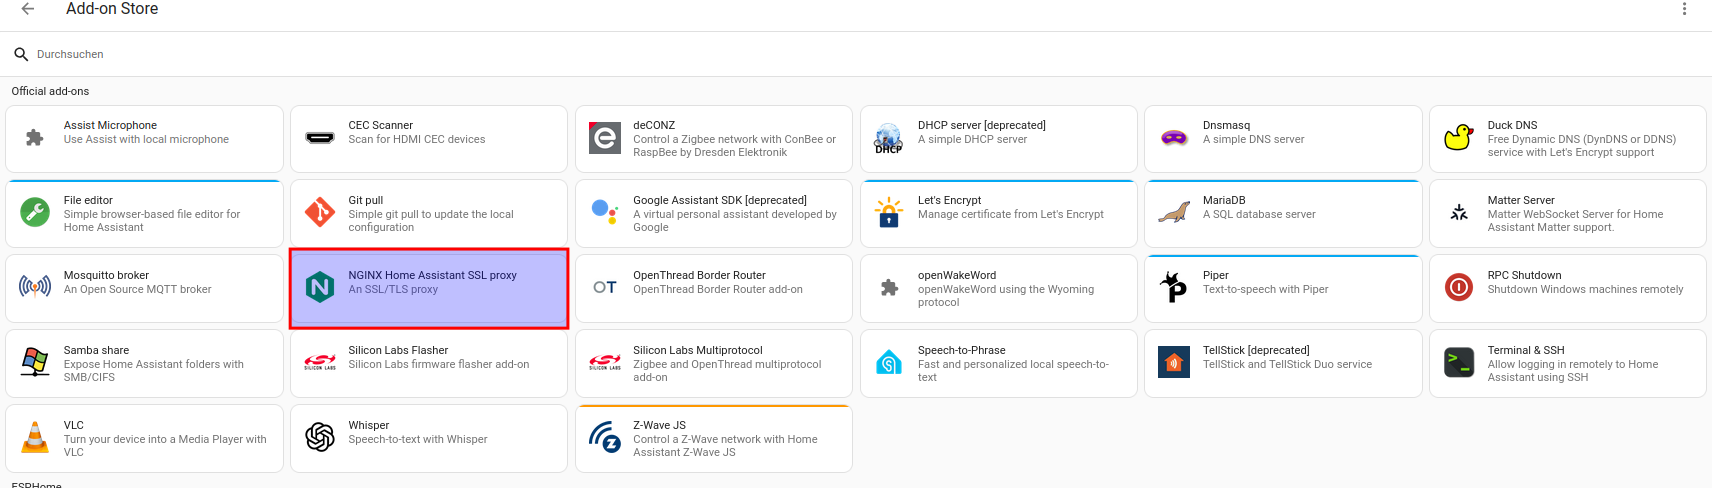
Task: Click the Assist Microphone title link
Action: point(110,125)
